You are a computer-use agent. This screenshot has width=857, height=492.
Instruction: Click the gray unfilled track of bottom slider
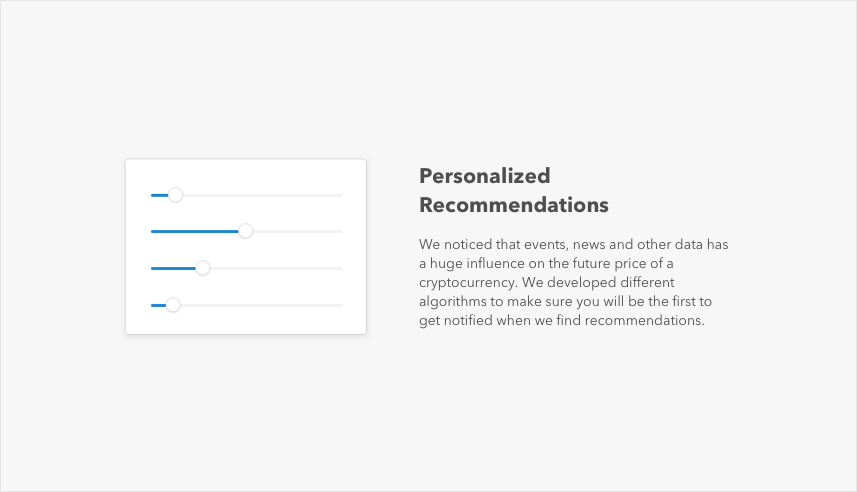pos(262,305)
